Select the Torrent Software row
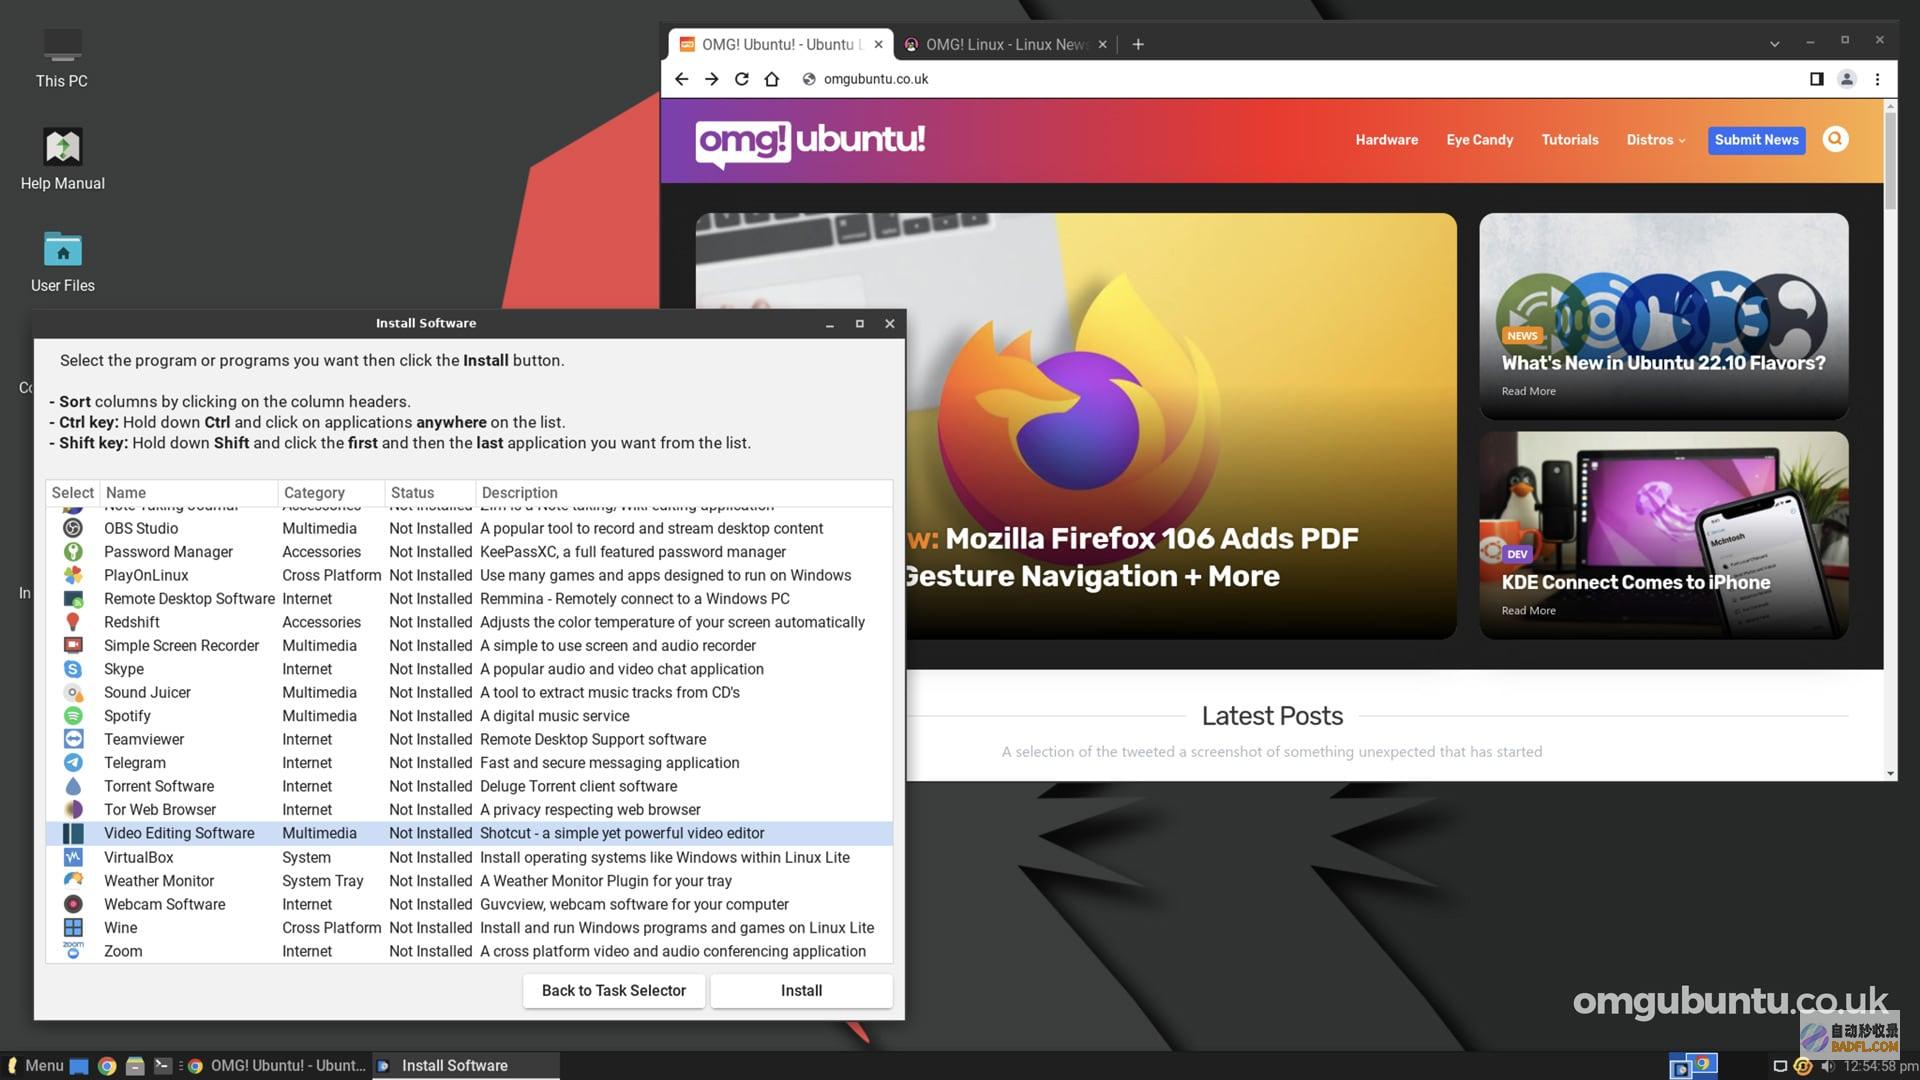Viewport: 1920px width, 1080px height. click(469, 786)
